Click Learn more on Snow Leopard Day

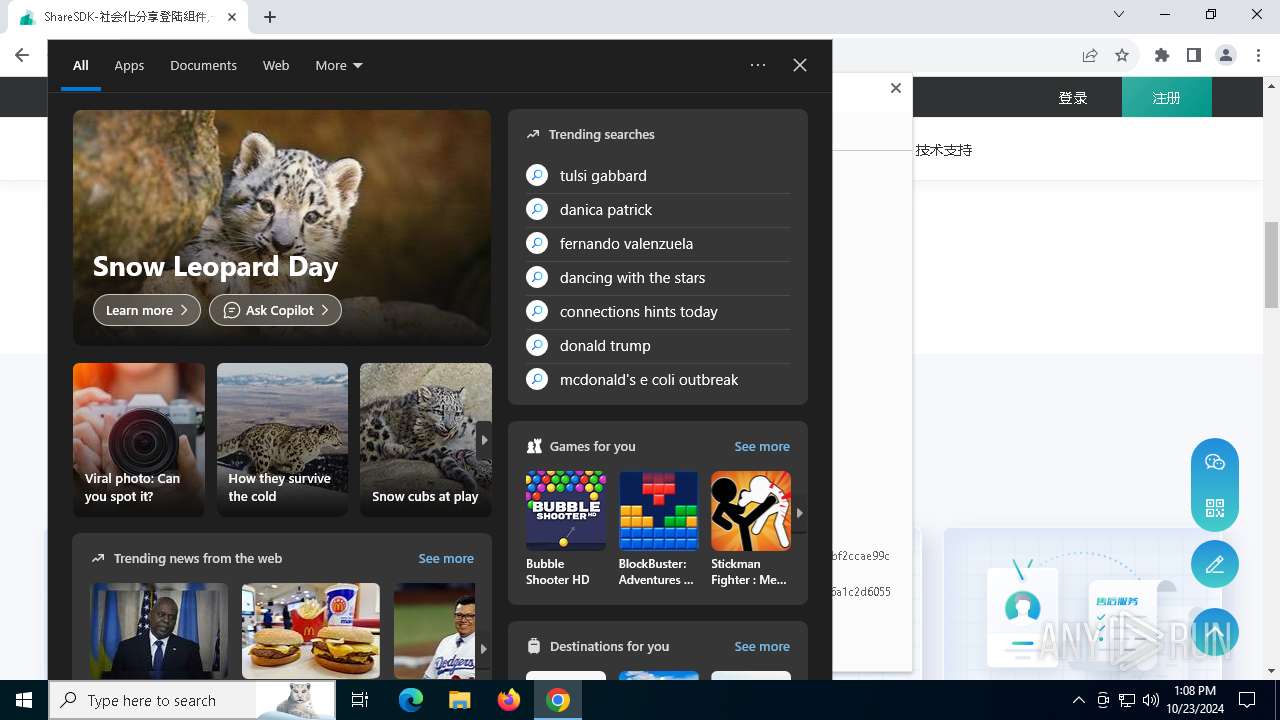tap(147, 310)
